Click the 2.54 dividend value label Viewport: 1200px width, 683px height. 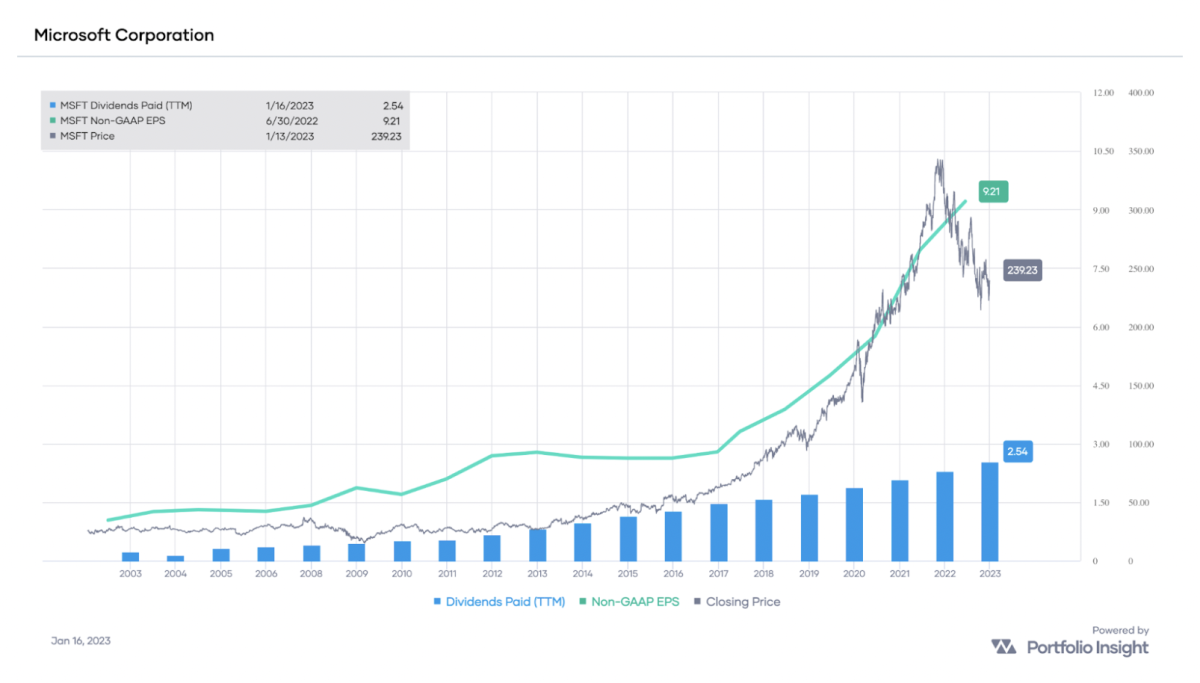1016,452
